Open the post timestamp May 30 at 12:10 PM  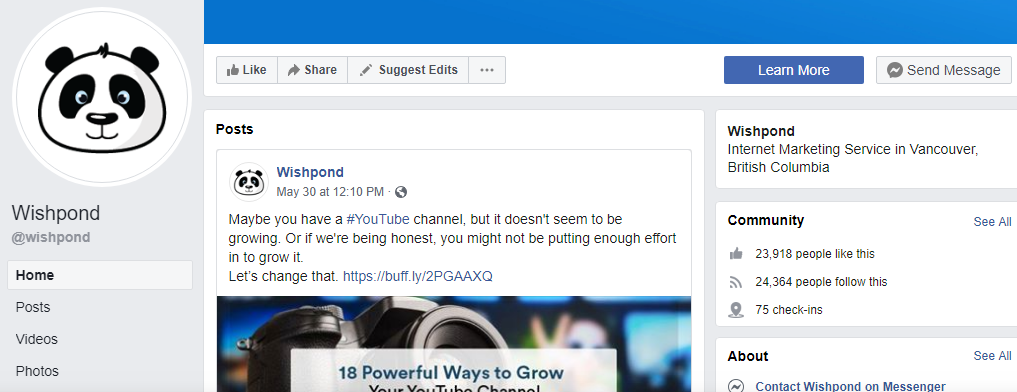[x=330, y=192]
